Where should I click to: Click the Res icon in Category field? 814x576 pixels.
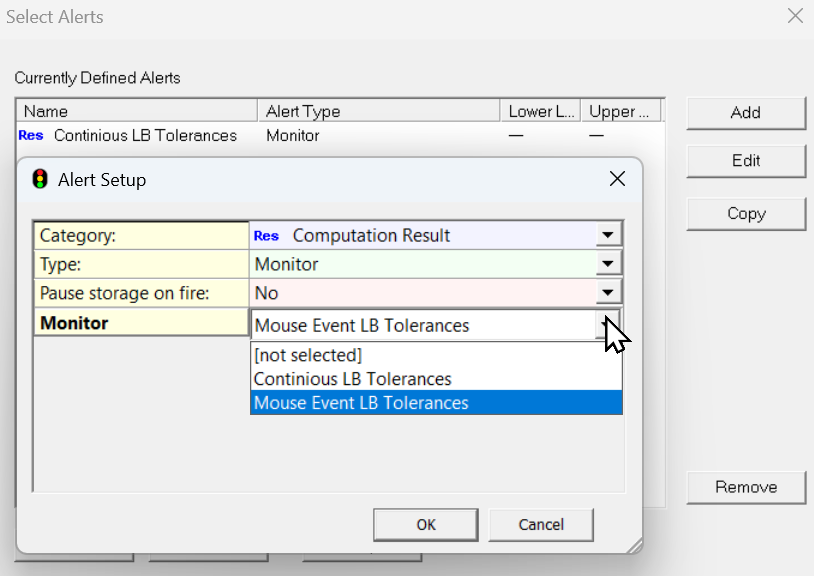(266, 236)
